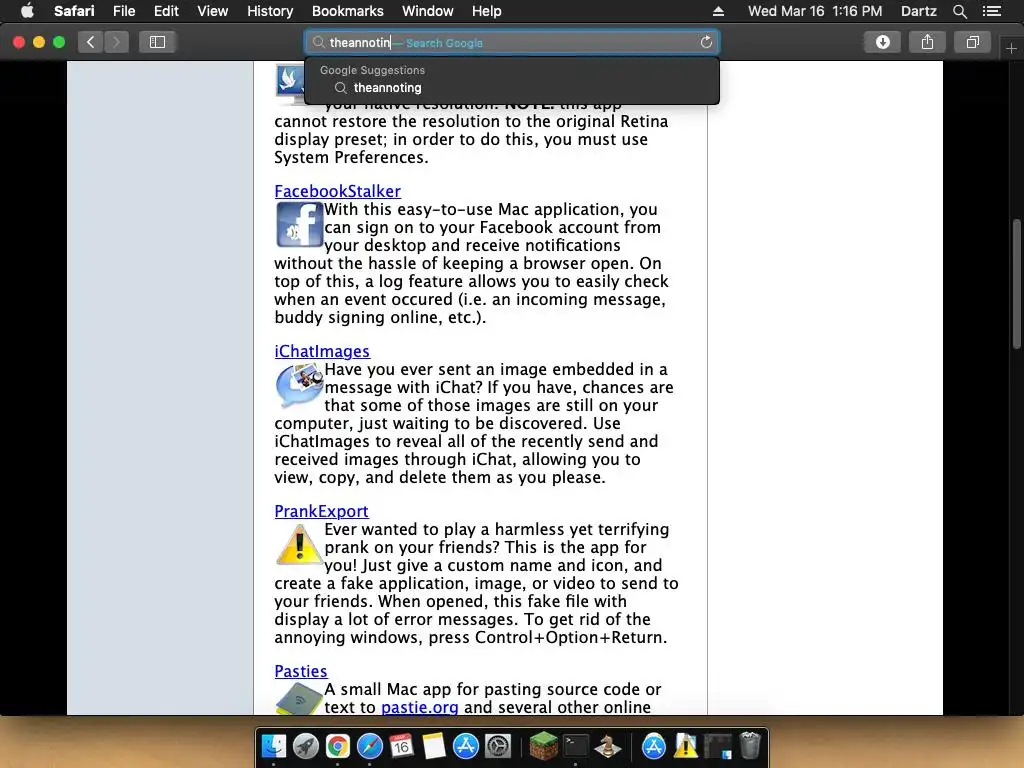Open System Preferences from the Dock
This screenshot has height=768, width=1024.
498,746
